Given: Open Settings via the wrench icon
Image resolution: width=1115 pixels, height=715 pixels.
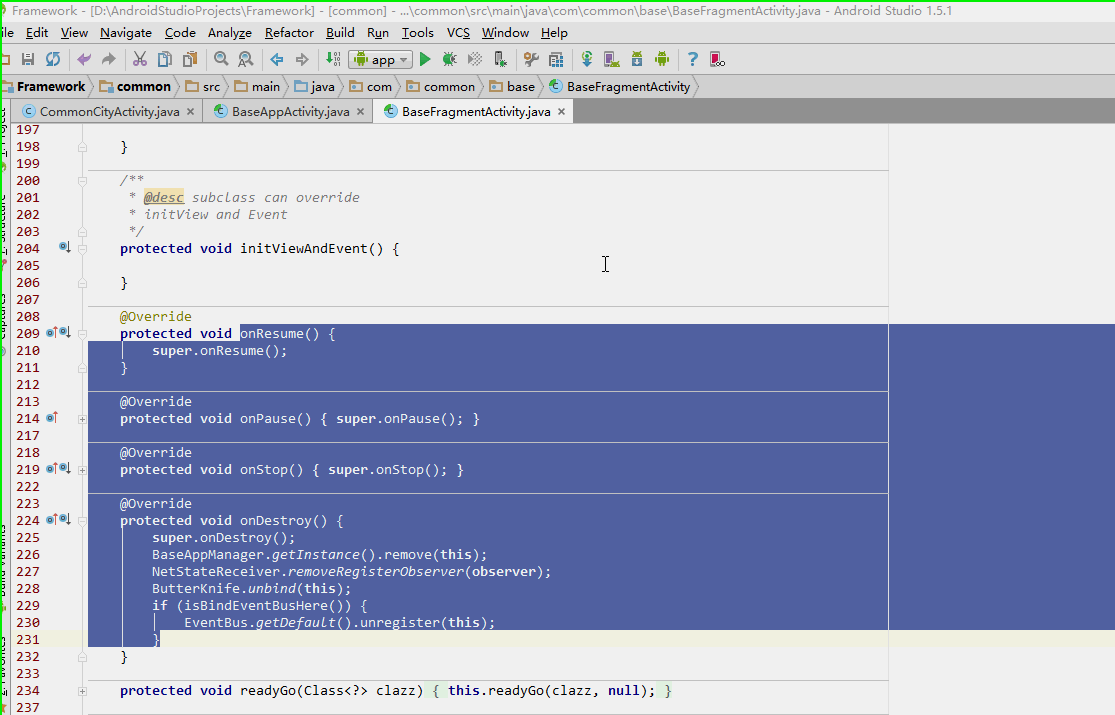Looking at the screenshot, I should coord(531,59).
